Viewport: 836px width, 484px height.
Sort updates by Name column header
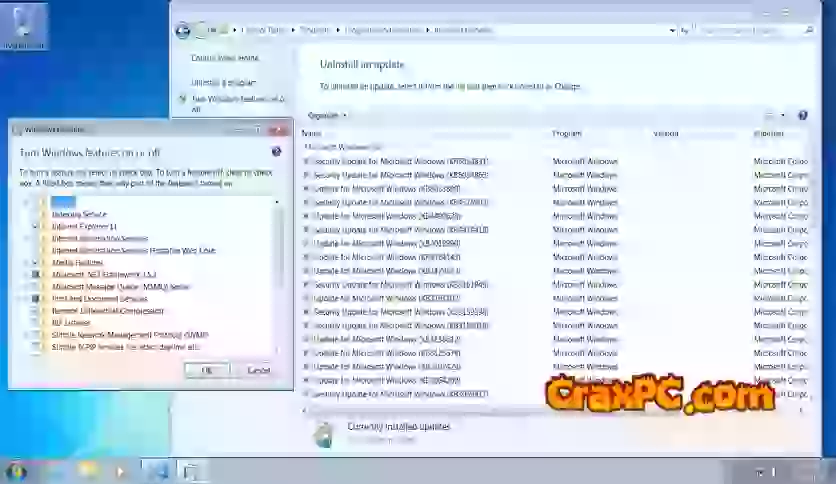coord(312,133)
